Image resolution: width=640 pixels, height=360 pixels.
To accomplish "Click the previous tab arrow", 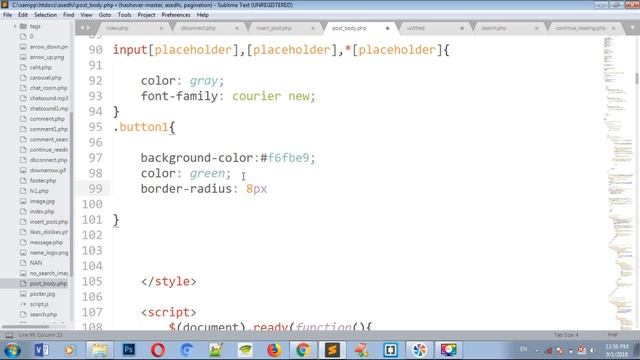I will (x=82, y=28).
